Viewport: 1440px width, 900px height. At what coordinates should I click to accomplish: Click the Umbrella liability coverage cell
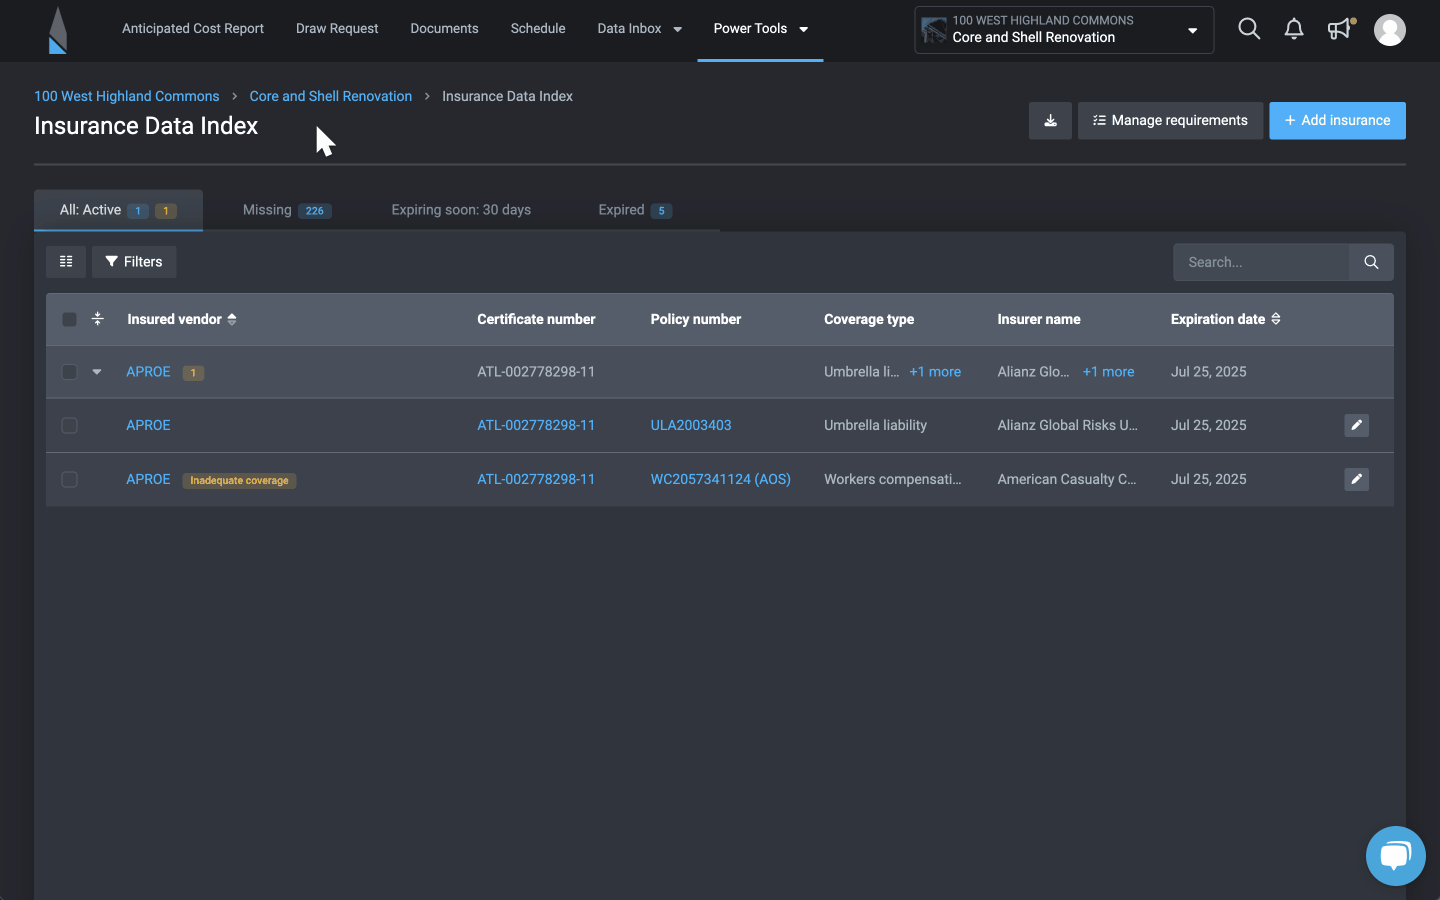[x=876, y=425]
